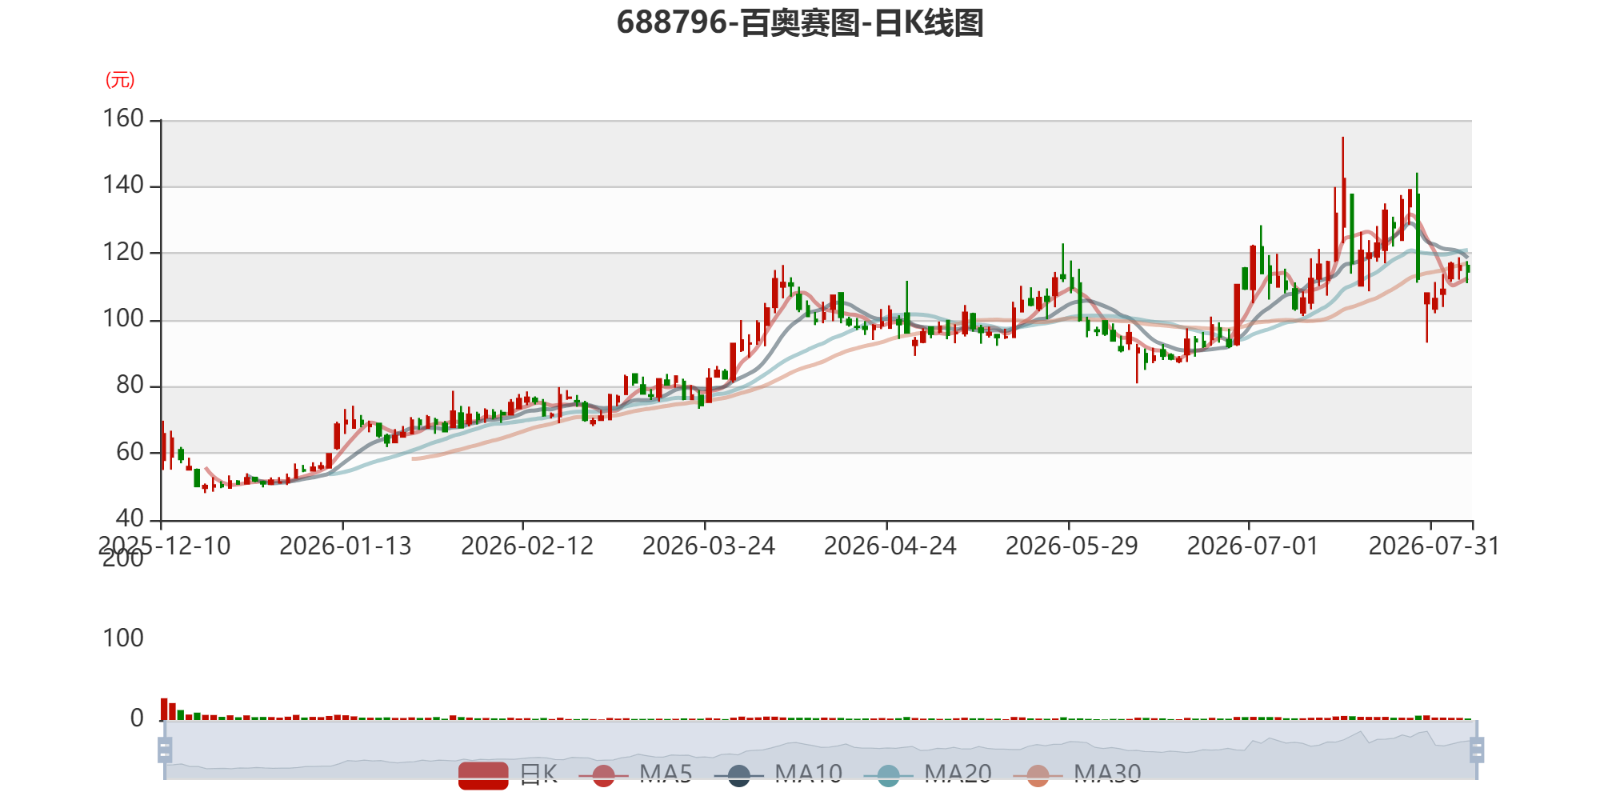Toggle the MA30 legend marker icon

click(x=1038, y=775)
